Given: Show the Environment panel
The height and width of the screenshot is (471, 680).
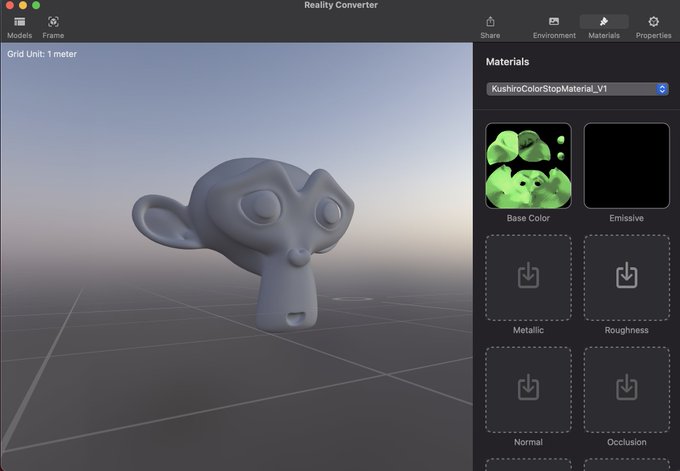Looking at the screenshot, I should tap(554, 27).
